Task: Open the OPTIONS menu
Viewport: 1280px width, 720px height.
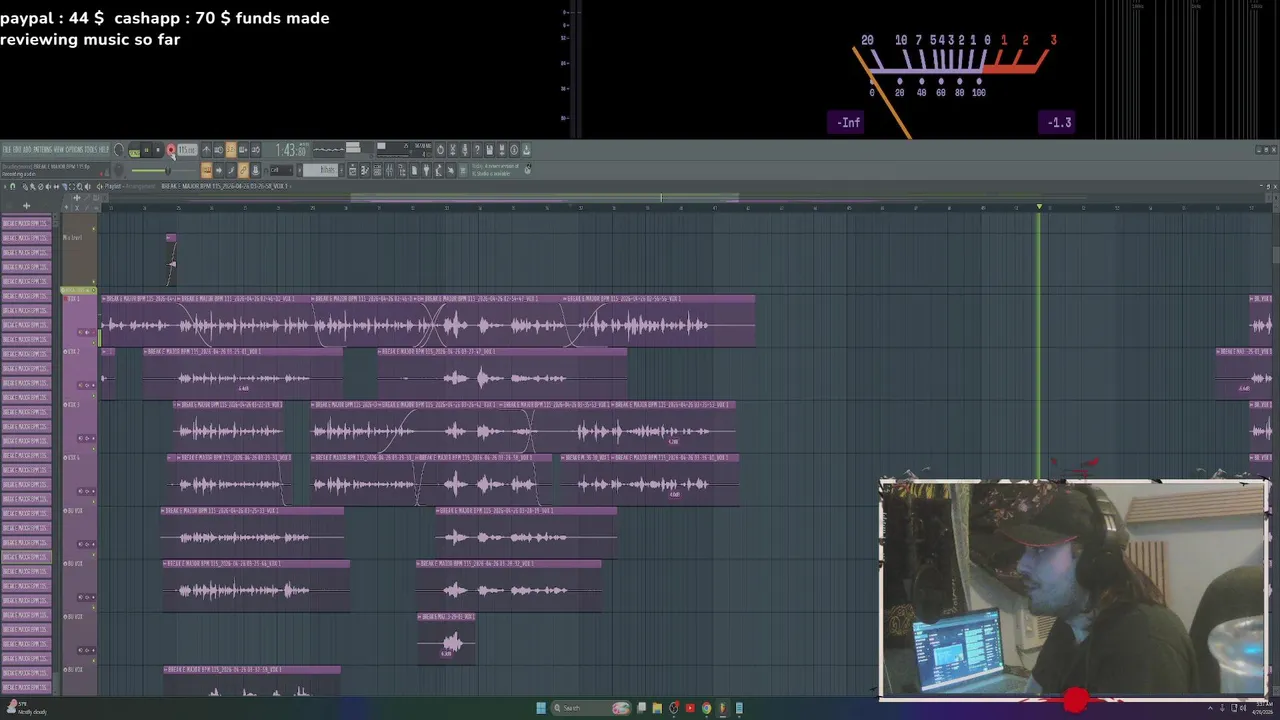Action: (x=75, y=150)
